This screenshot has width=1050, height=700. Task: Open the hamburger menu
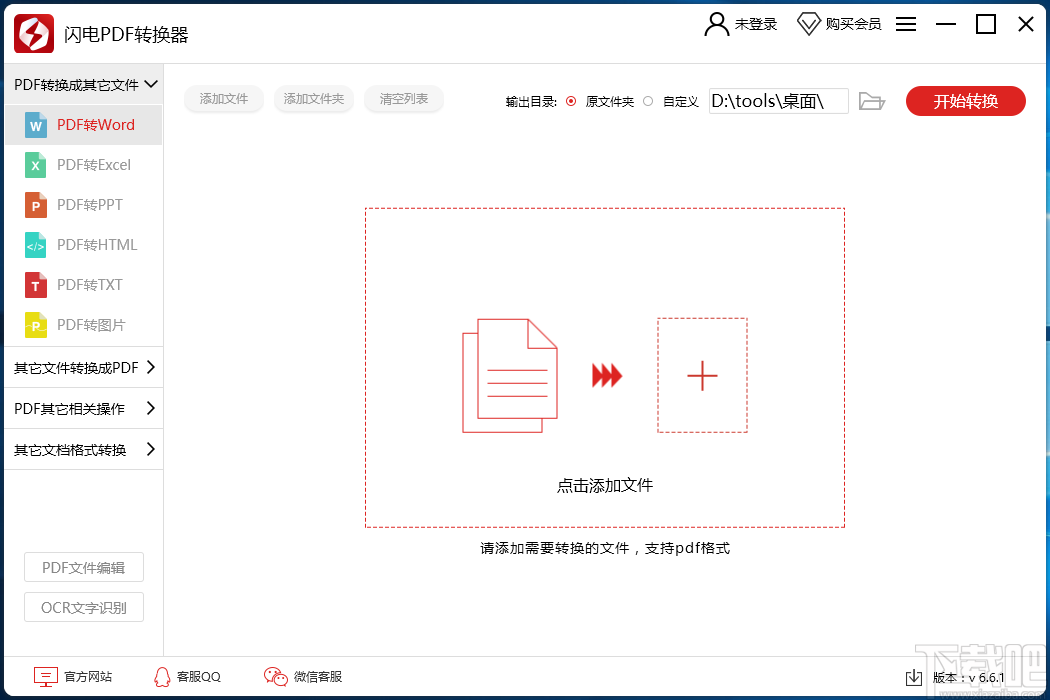pyautogui.click(x=905, y=24)
